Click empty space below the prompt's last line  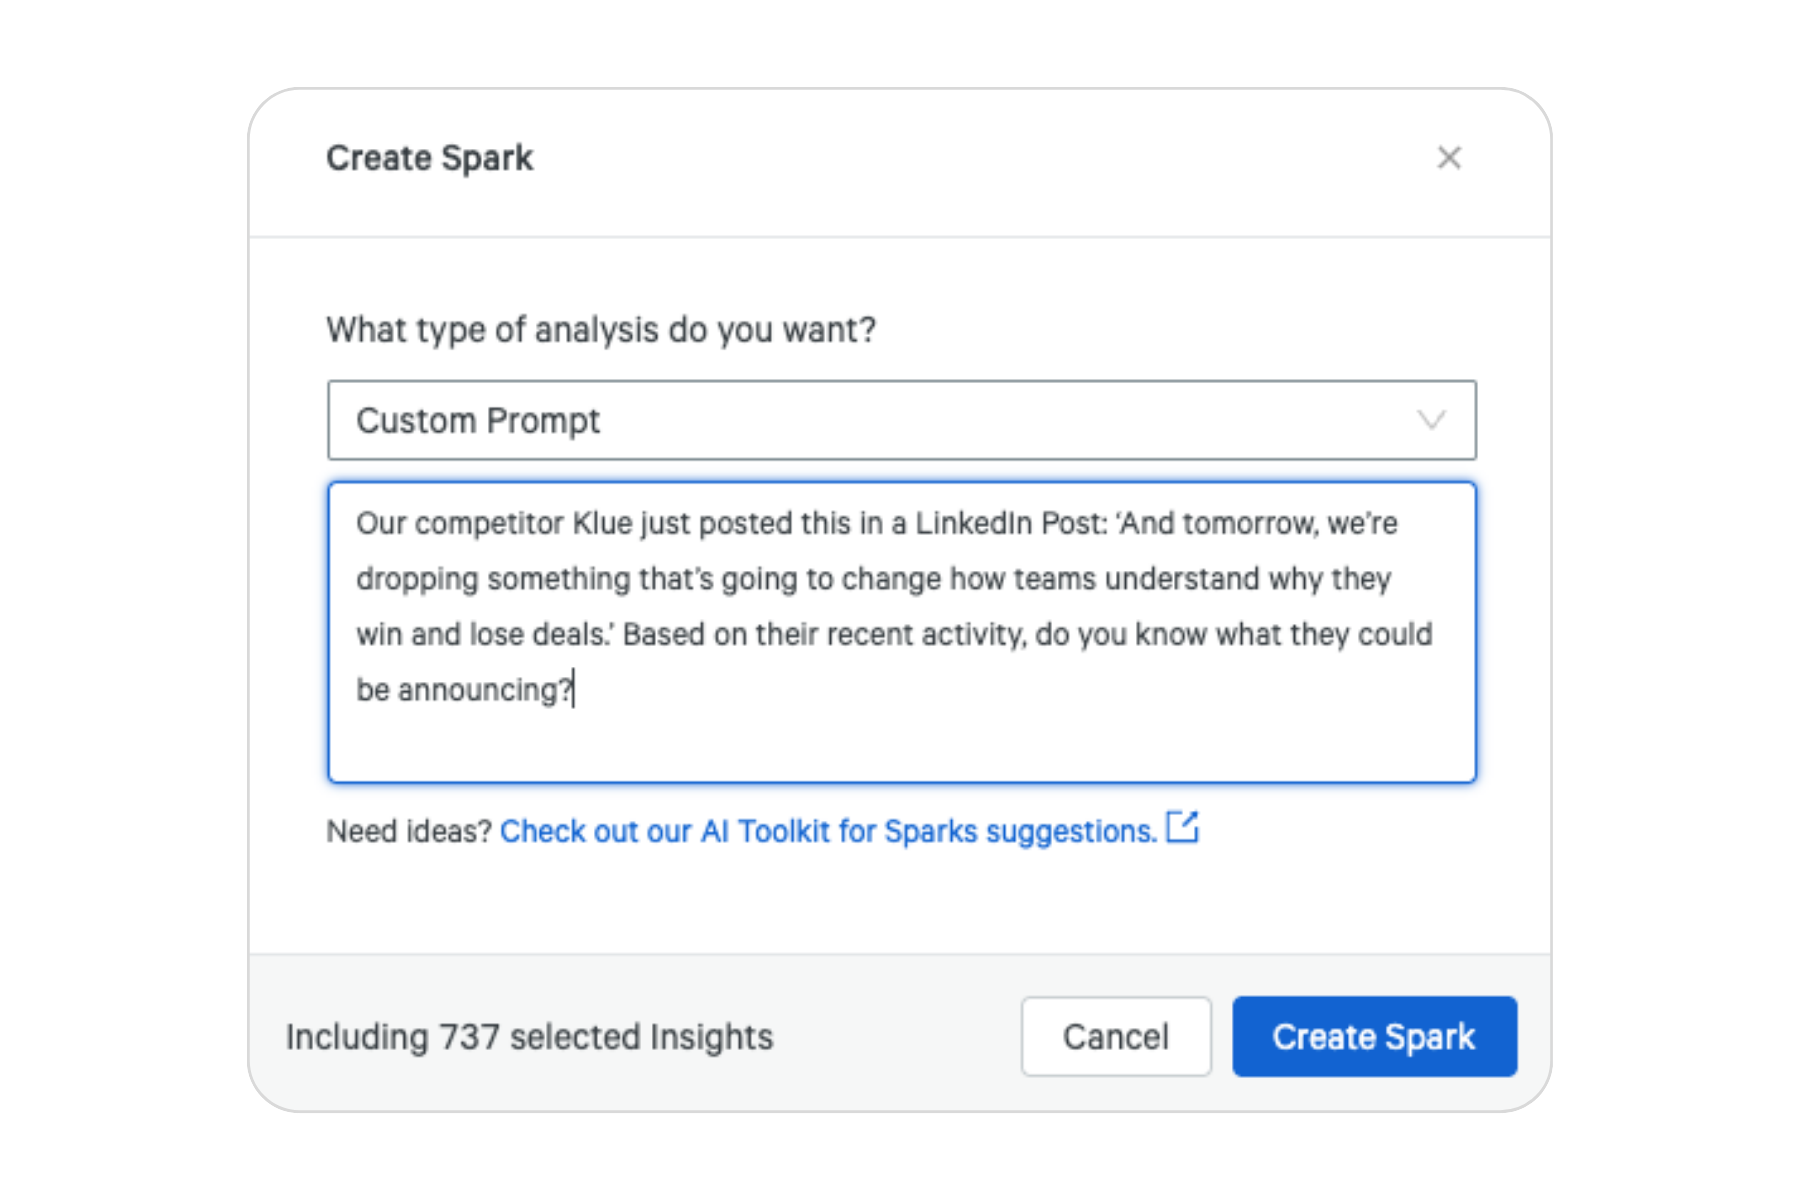(900, 745)
